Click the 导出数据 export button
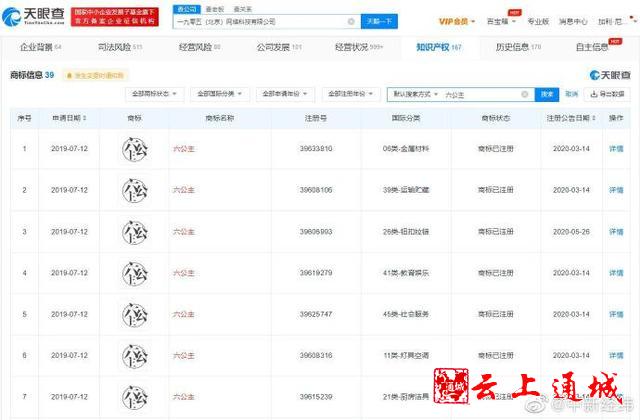The image size is (640, 420). (x=608, y=94)
